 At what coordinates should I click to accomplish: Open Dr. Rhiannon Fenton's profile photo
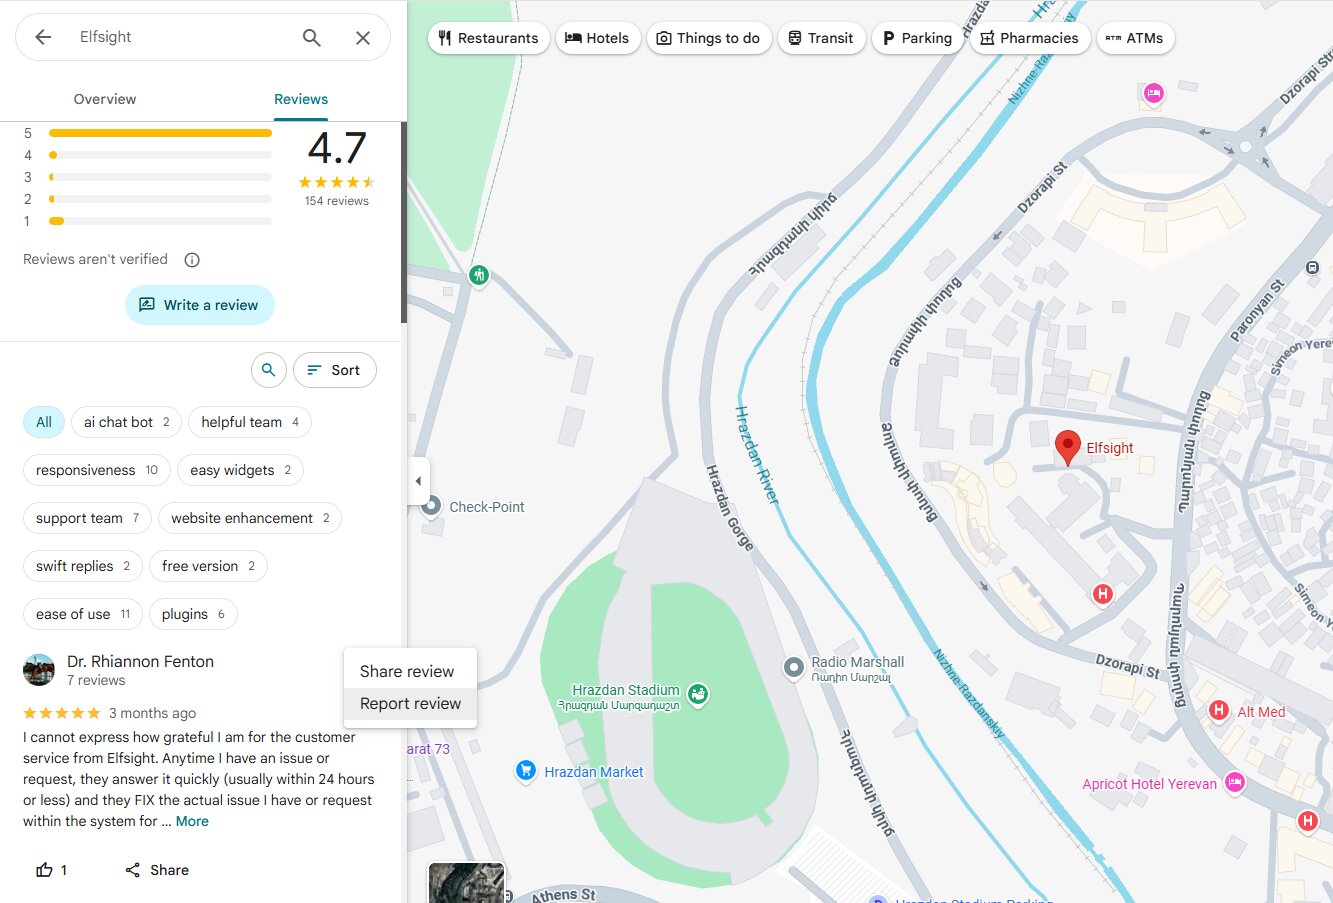tap(39, 670)
